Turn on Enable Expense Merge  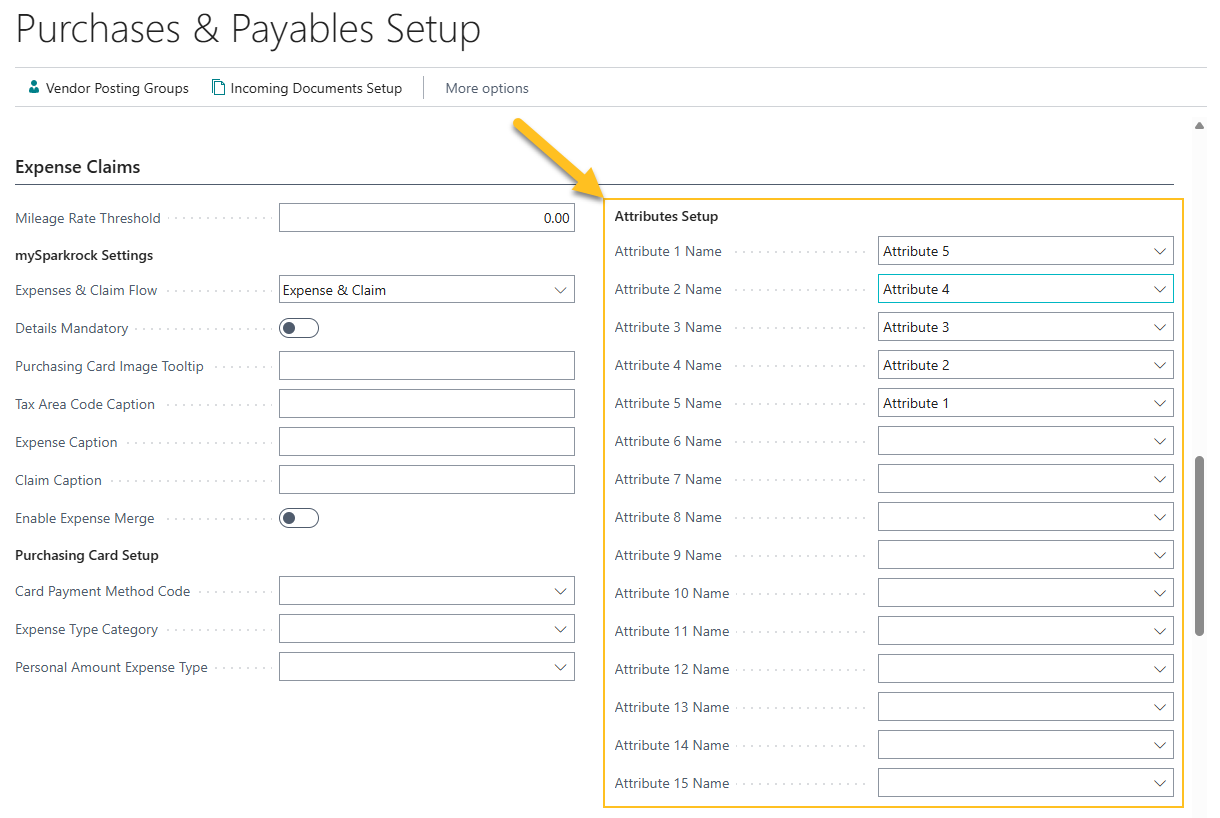pyautogui.click(x=298, y=517)
